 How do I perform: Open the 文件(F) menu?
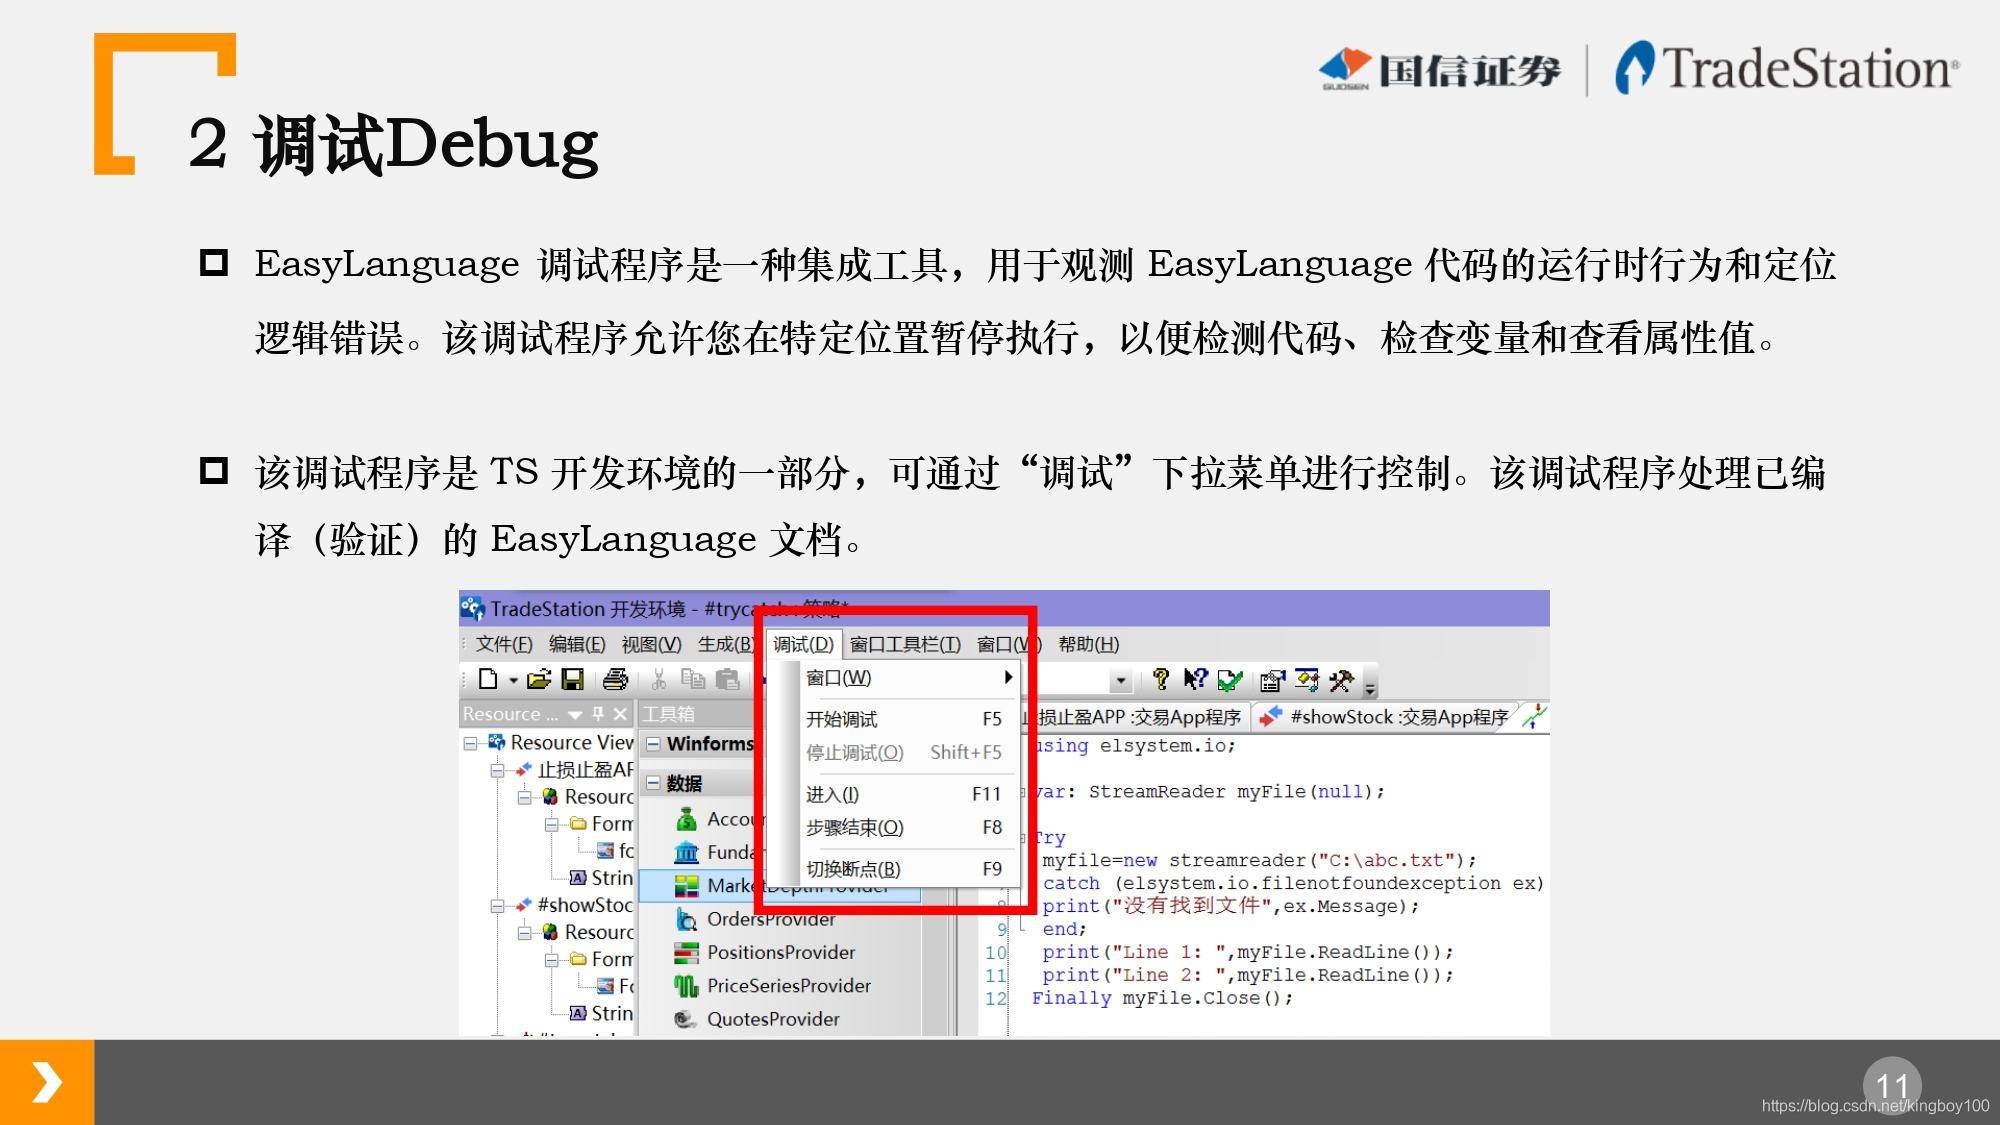(504, 645)
